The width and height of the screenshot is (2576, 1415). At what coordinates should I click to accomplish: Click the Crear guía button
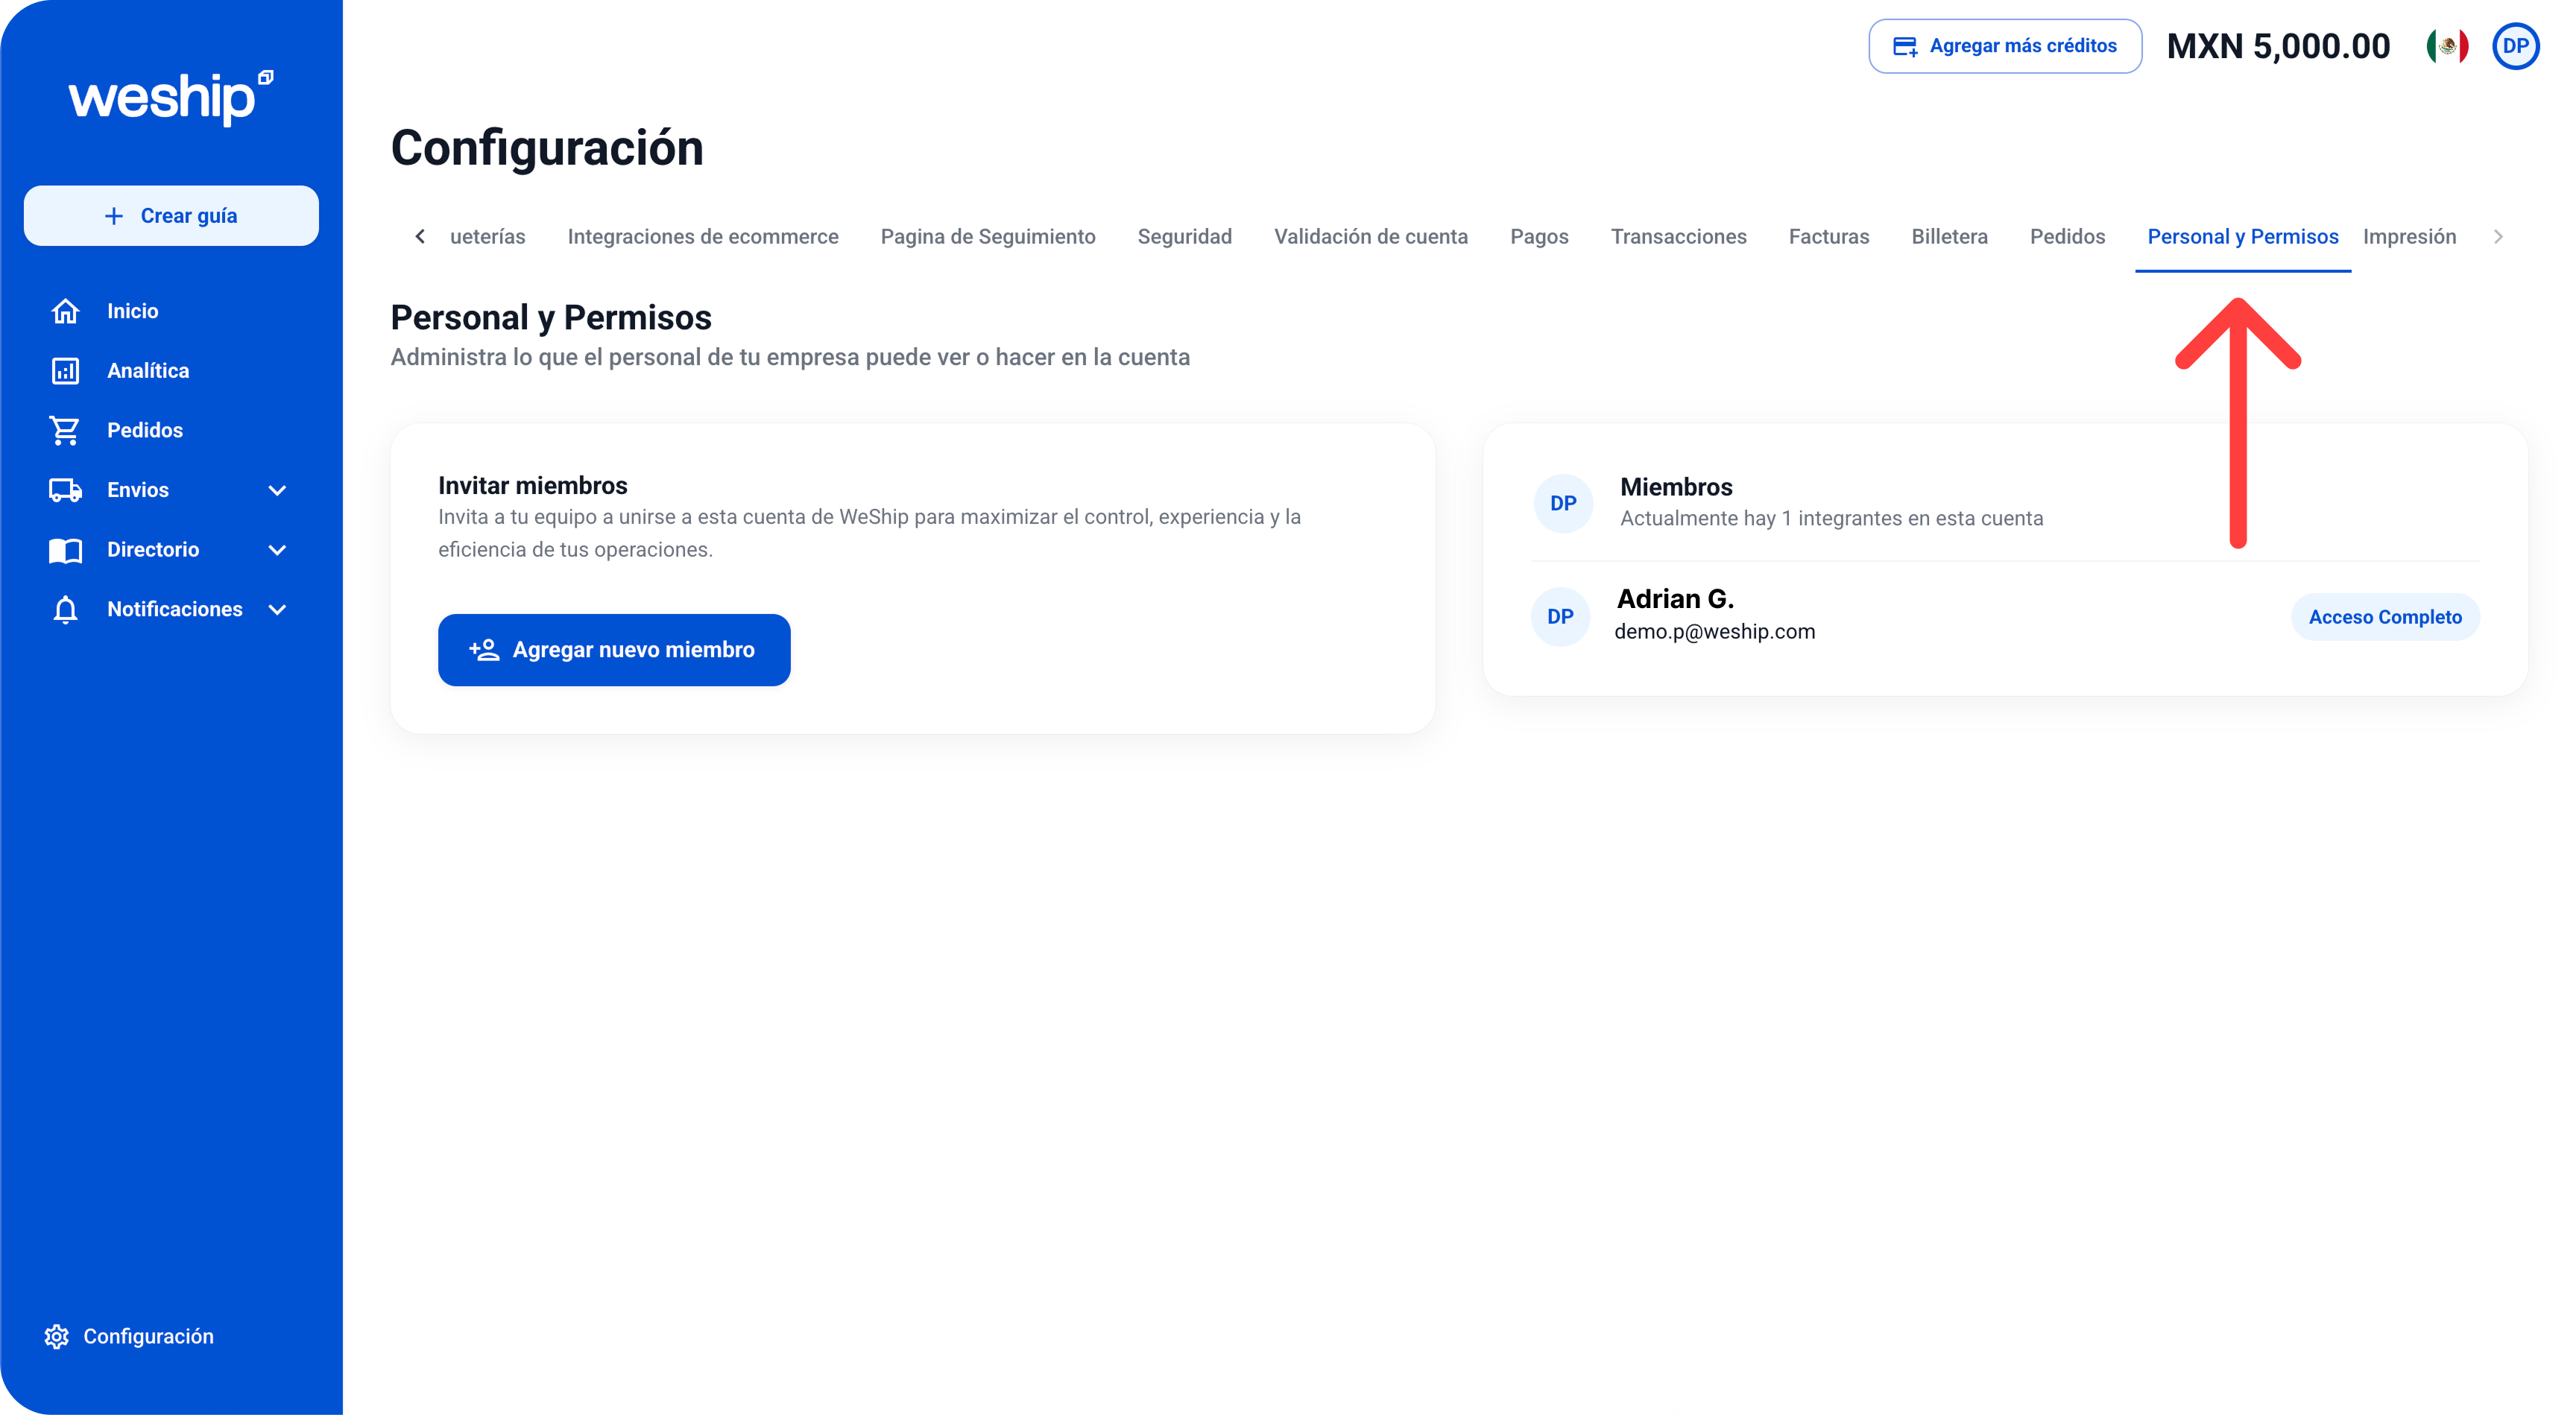click(171, 216)
